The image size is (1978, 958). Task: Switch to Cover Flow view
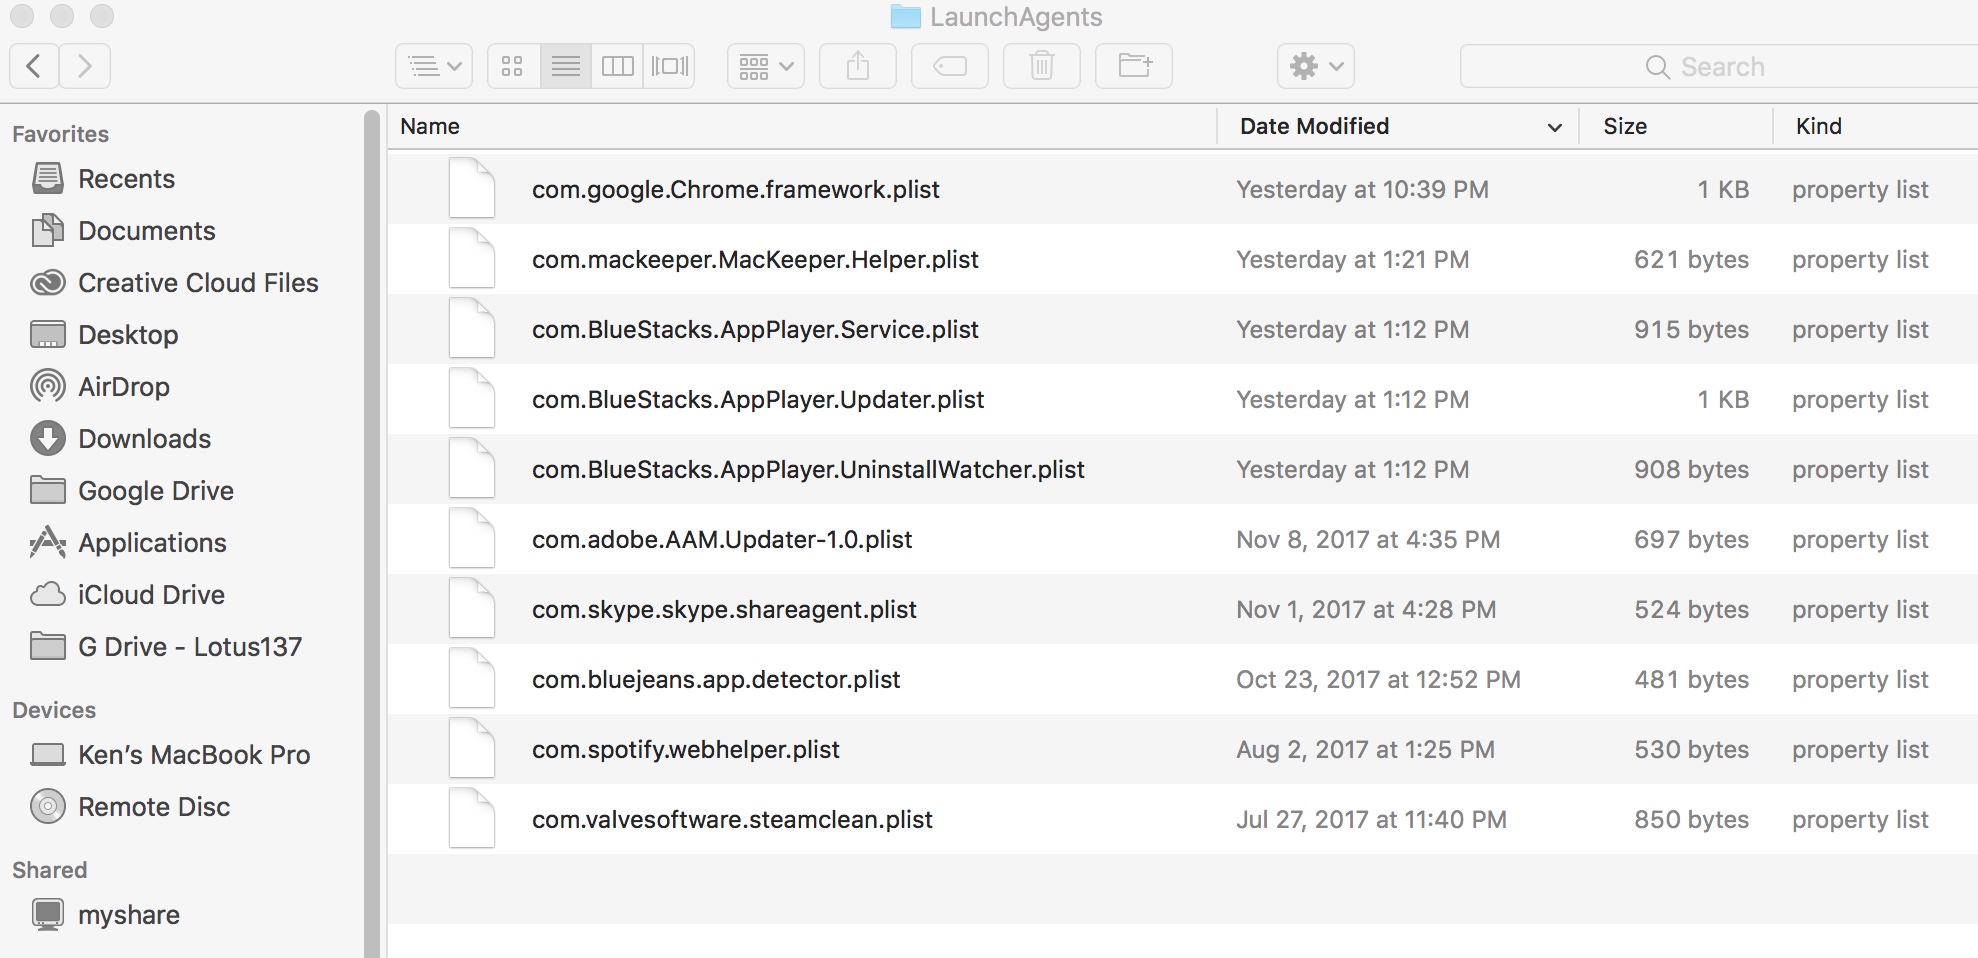[x=669, y=66]
